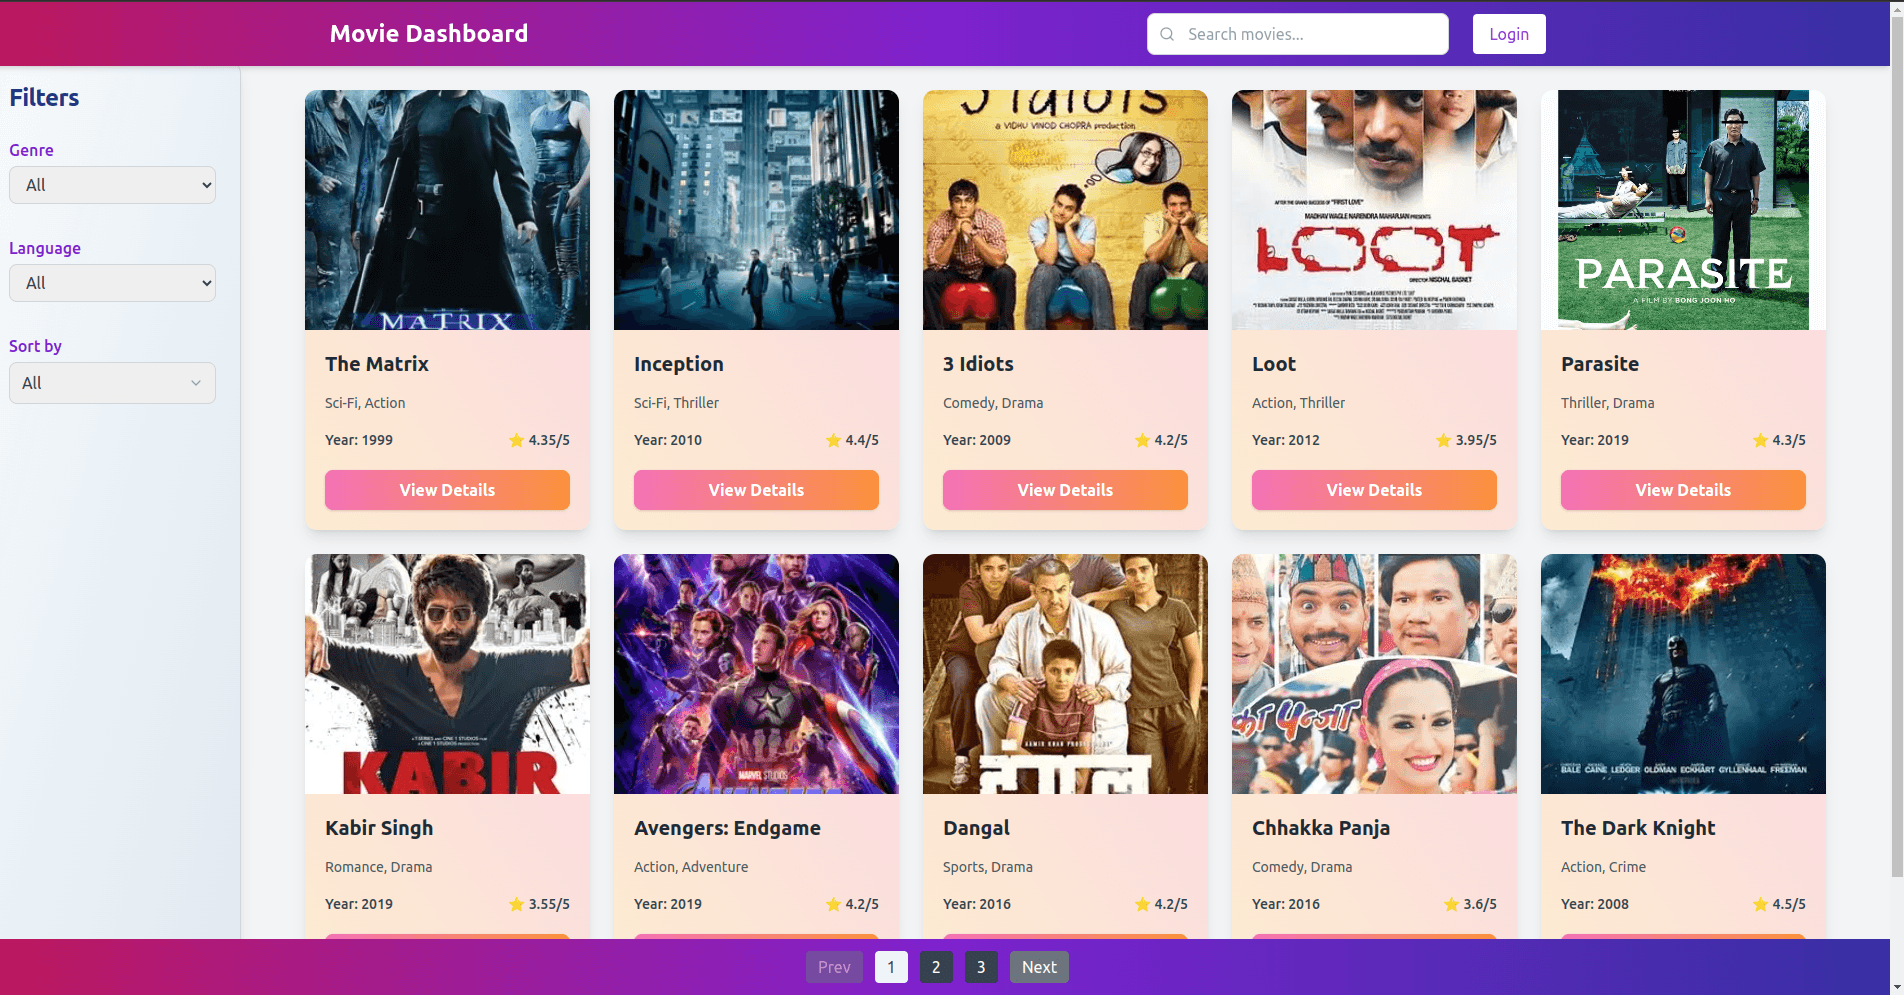Click the Movie Dashboard title
Screen dimensions: 1904x995
coord(429,33)
